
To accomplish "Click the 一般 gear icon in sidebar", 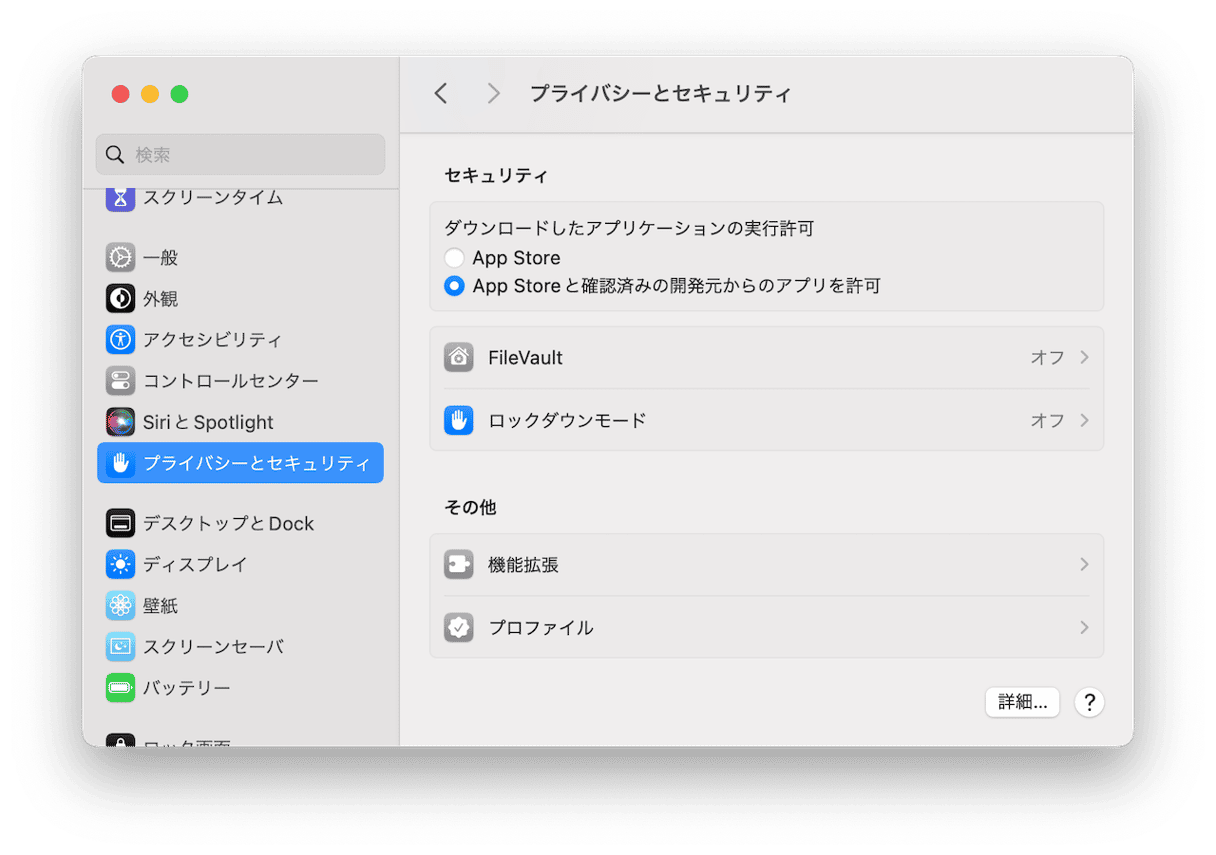I will click(x=120, y=257).
